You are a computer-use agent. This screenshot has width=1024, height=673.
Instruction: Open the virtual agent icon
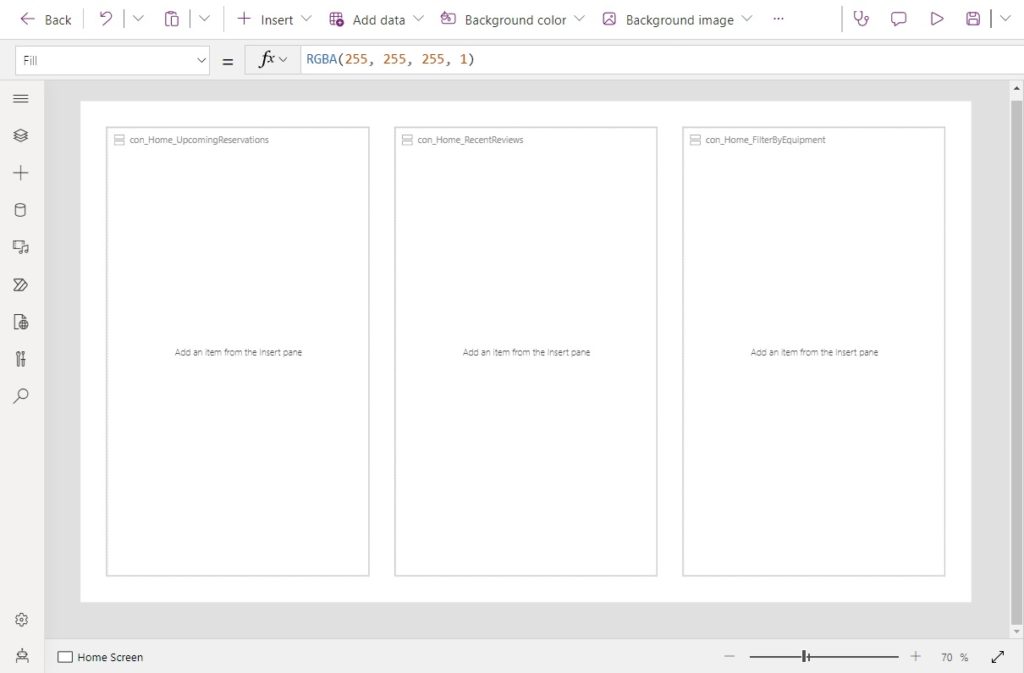(22, 656)
